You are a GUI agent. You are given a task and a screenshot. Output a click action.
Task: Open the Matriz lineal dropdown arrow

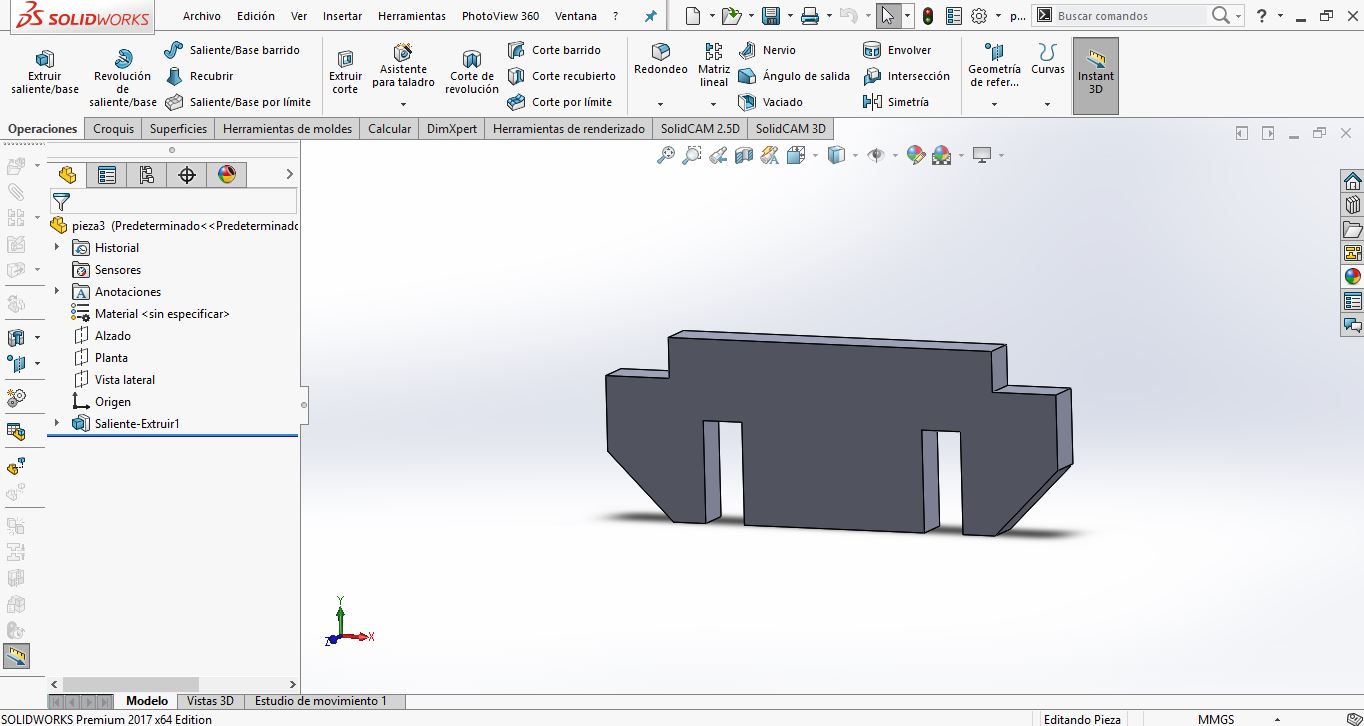coord(713,104)
